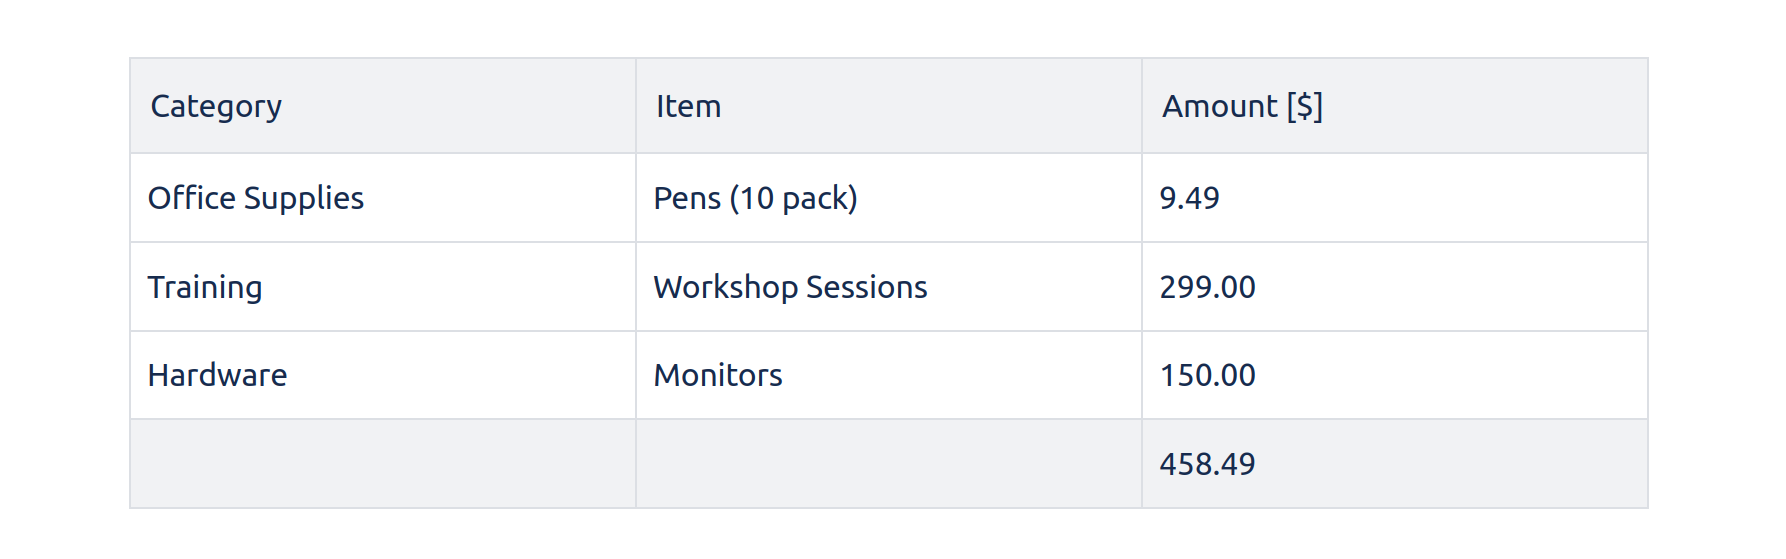Click the Office Supplies cell
The width and height of the screenshot is (1786, 559).
(x=256, y=198)
